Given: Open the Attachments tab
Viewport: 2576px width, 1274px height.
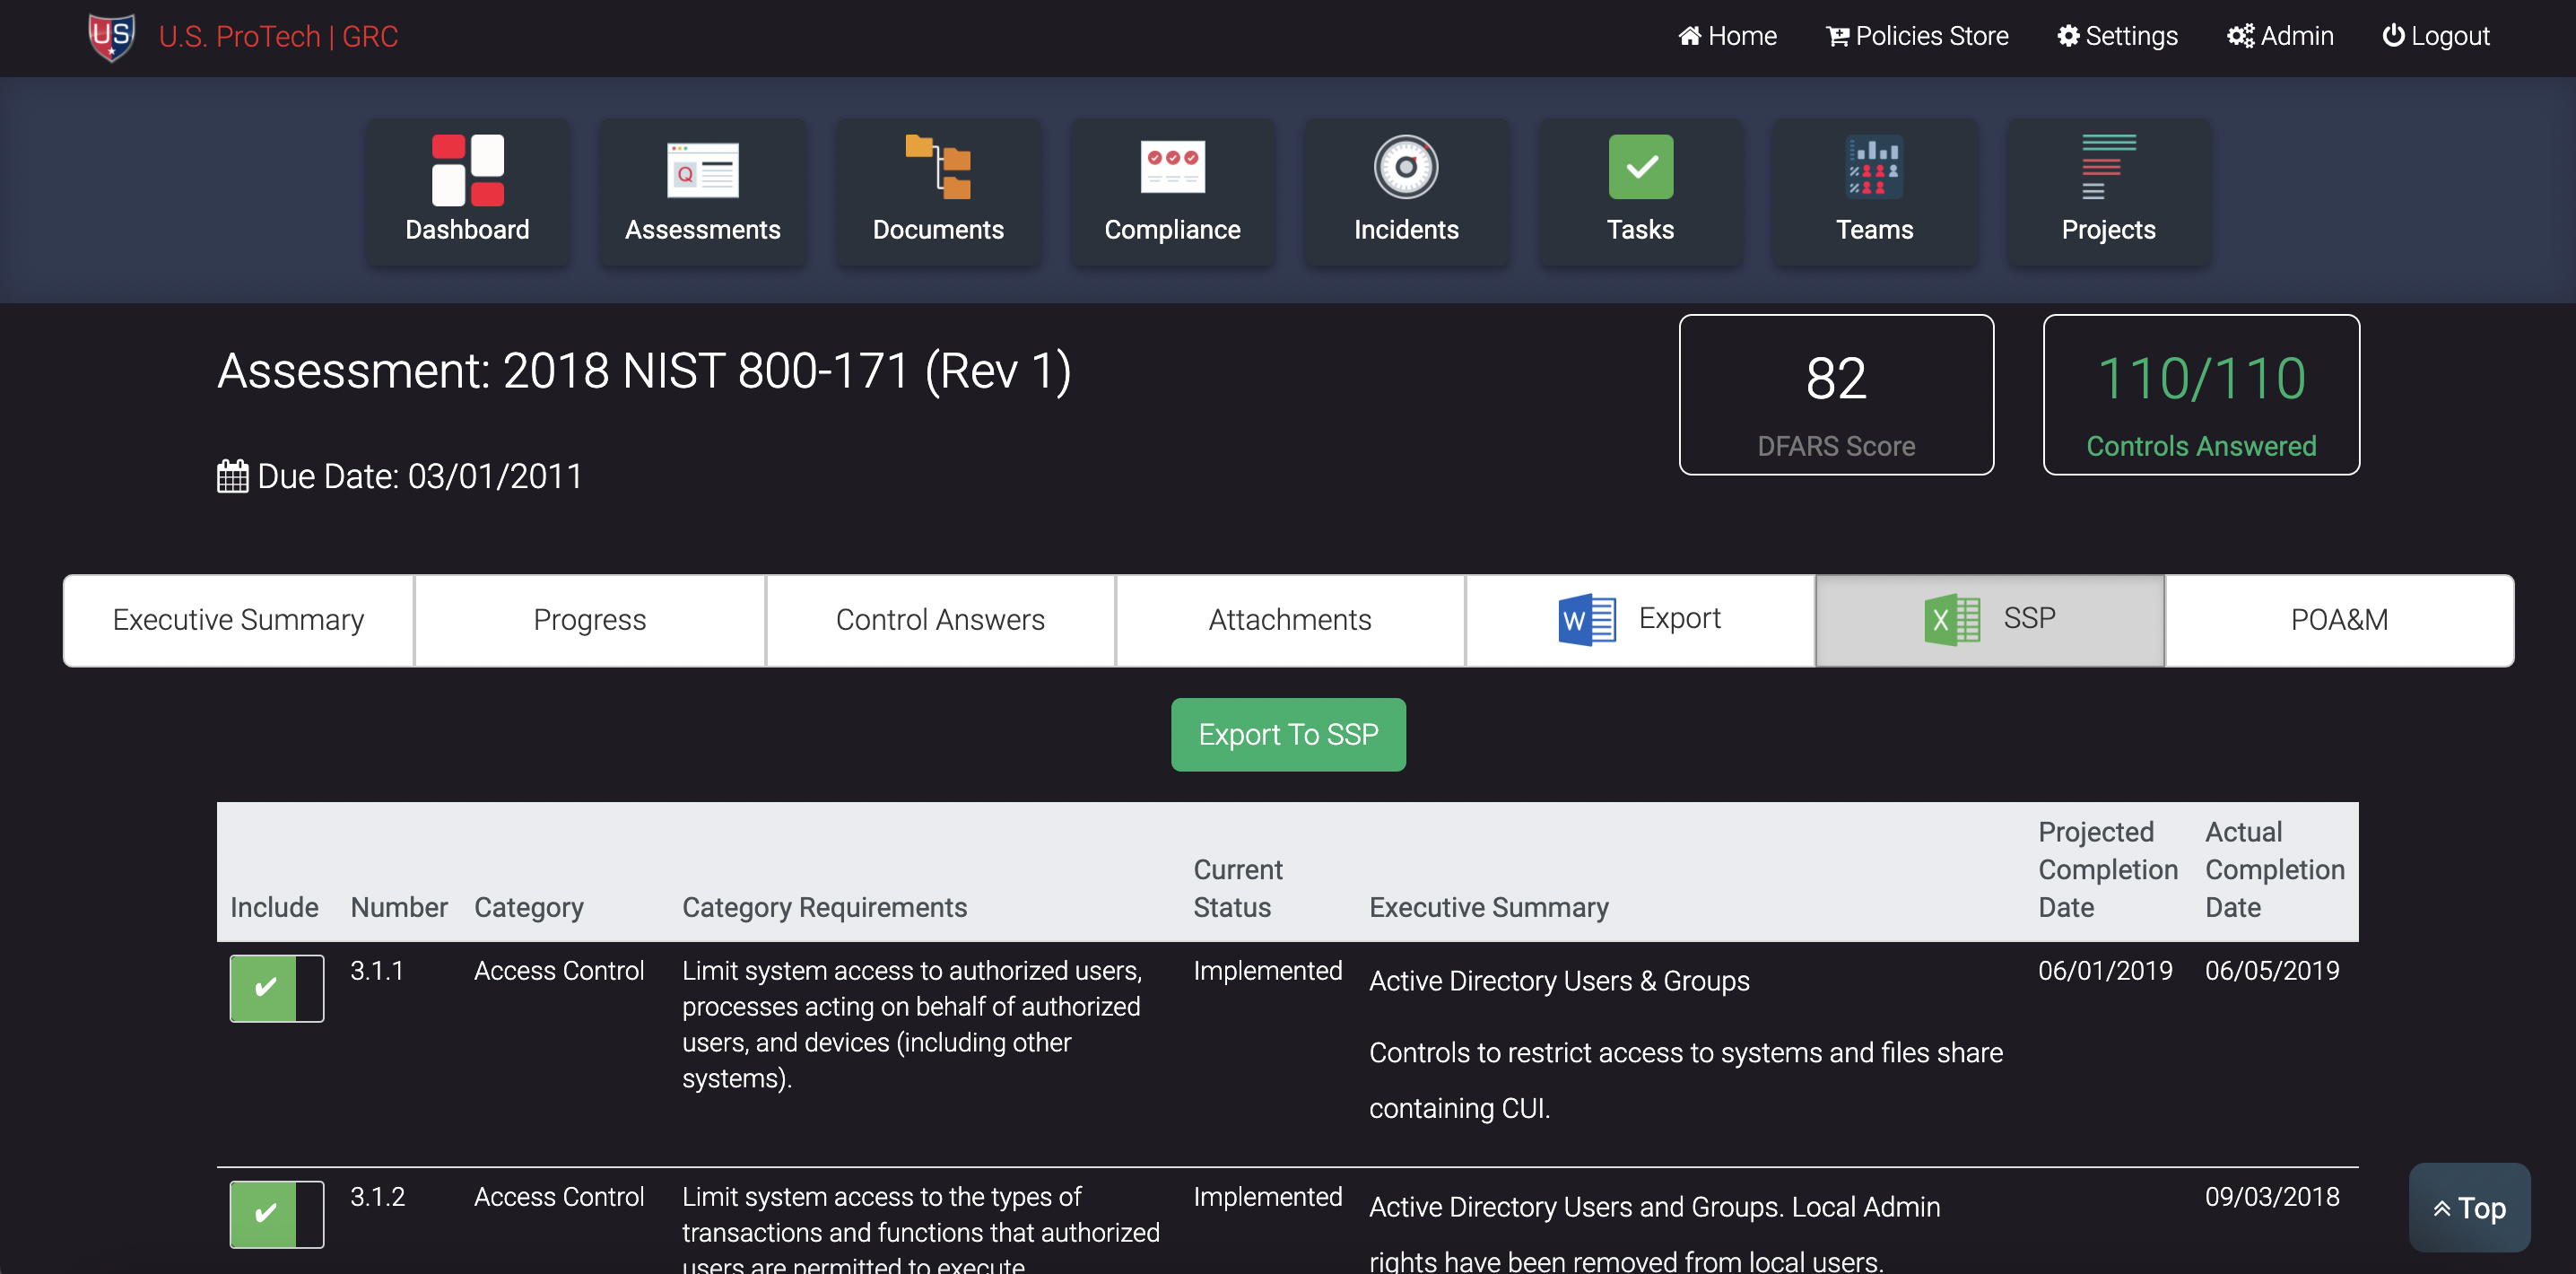Looking at the screenshot, I should tap(1290, 619).
